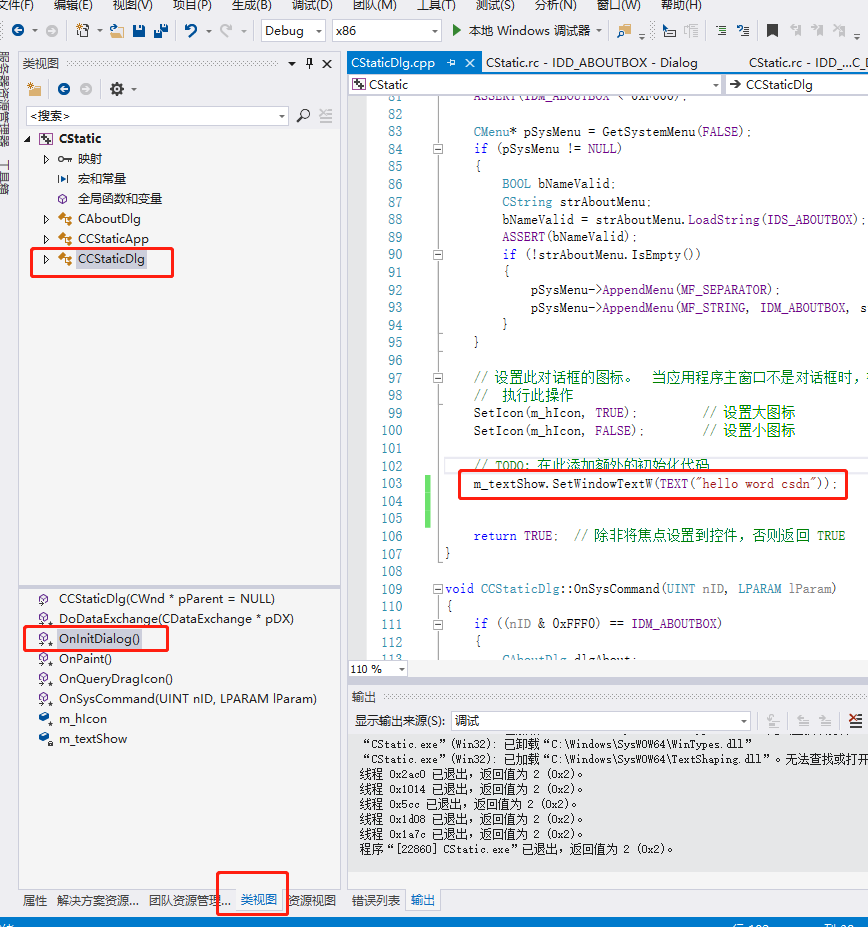Screen dimensions: 868x927
Task: Clear all output with the clear icon
Action: coord(855,720)
